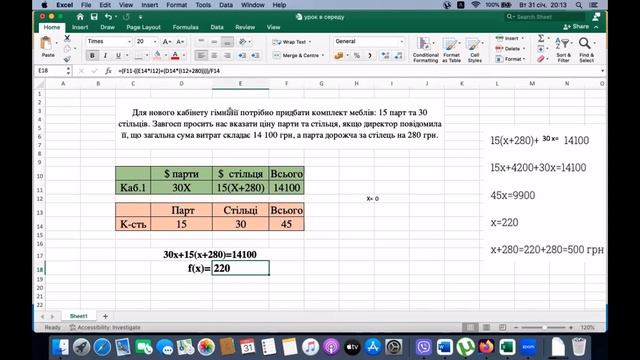Toggle Italic formatting
The height and width of the screenshot is (360, 640).
[105, 56]
